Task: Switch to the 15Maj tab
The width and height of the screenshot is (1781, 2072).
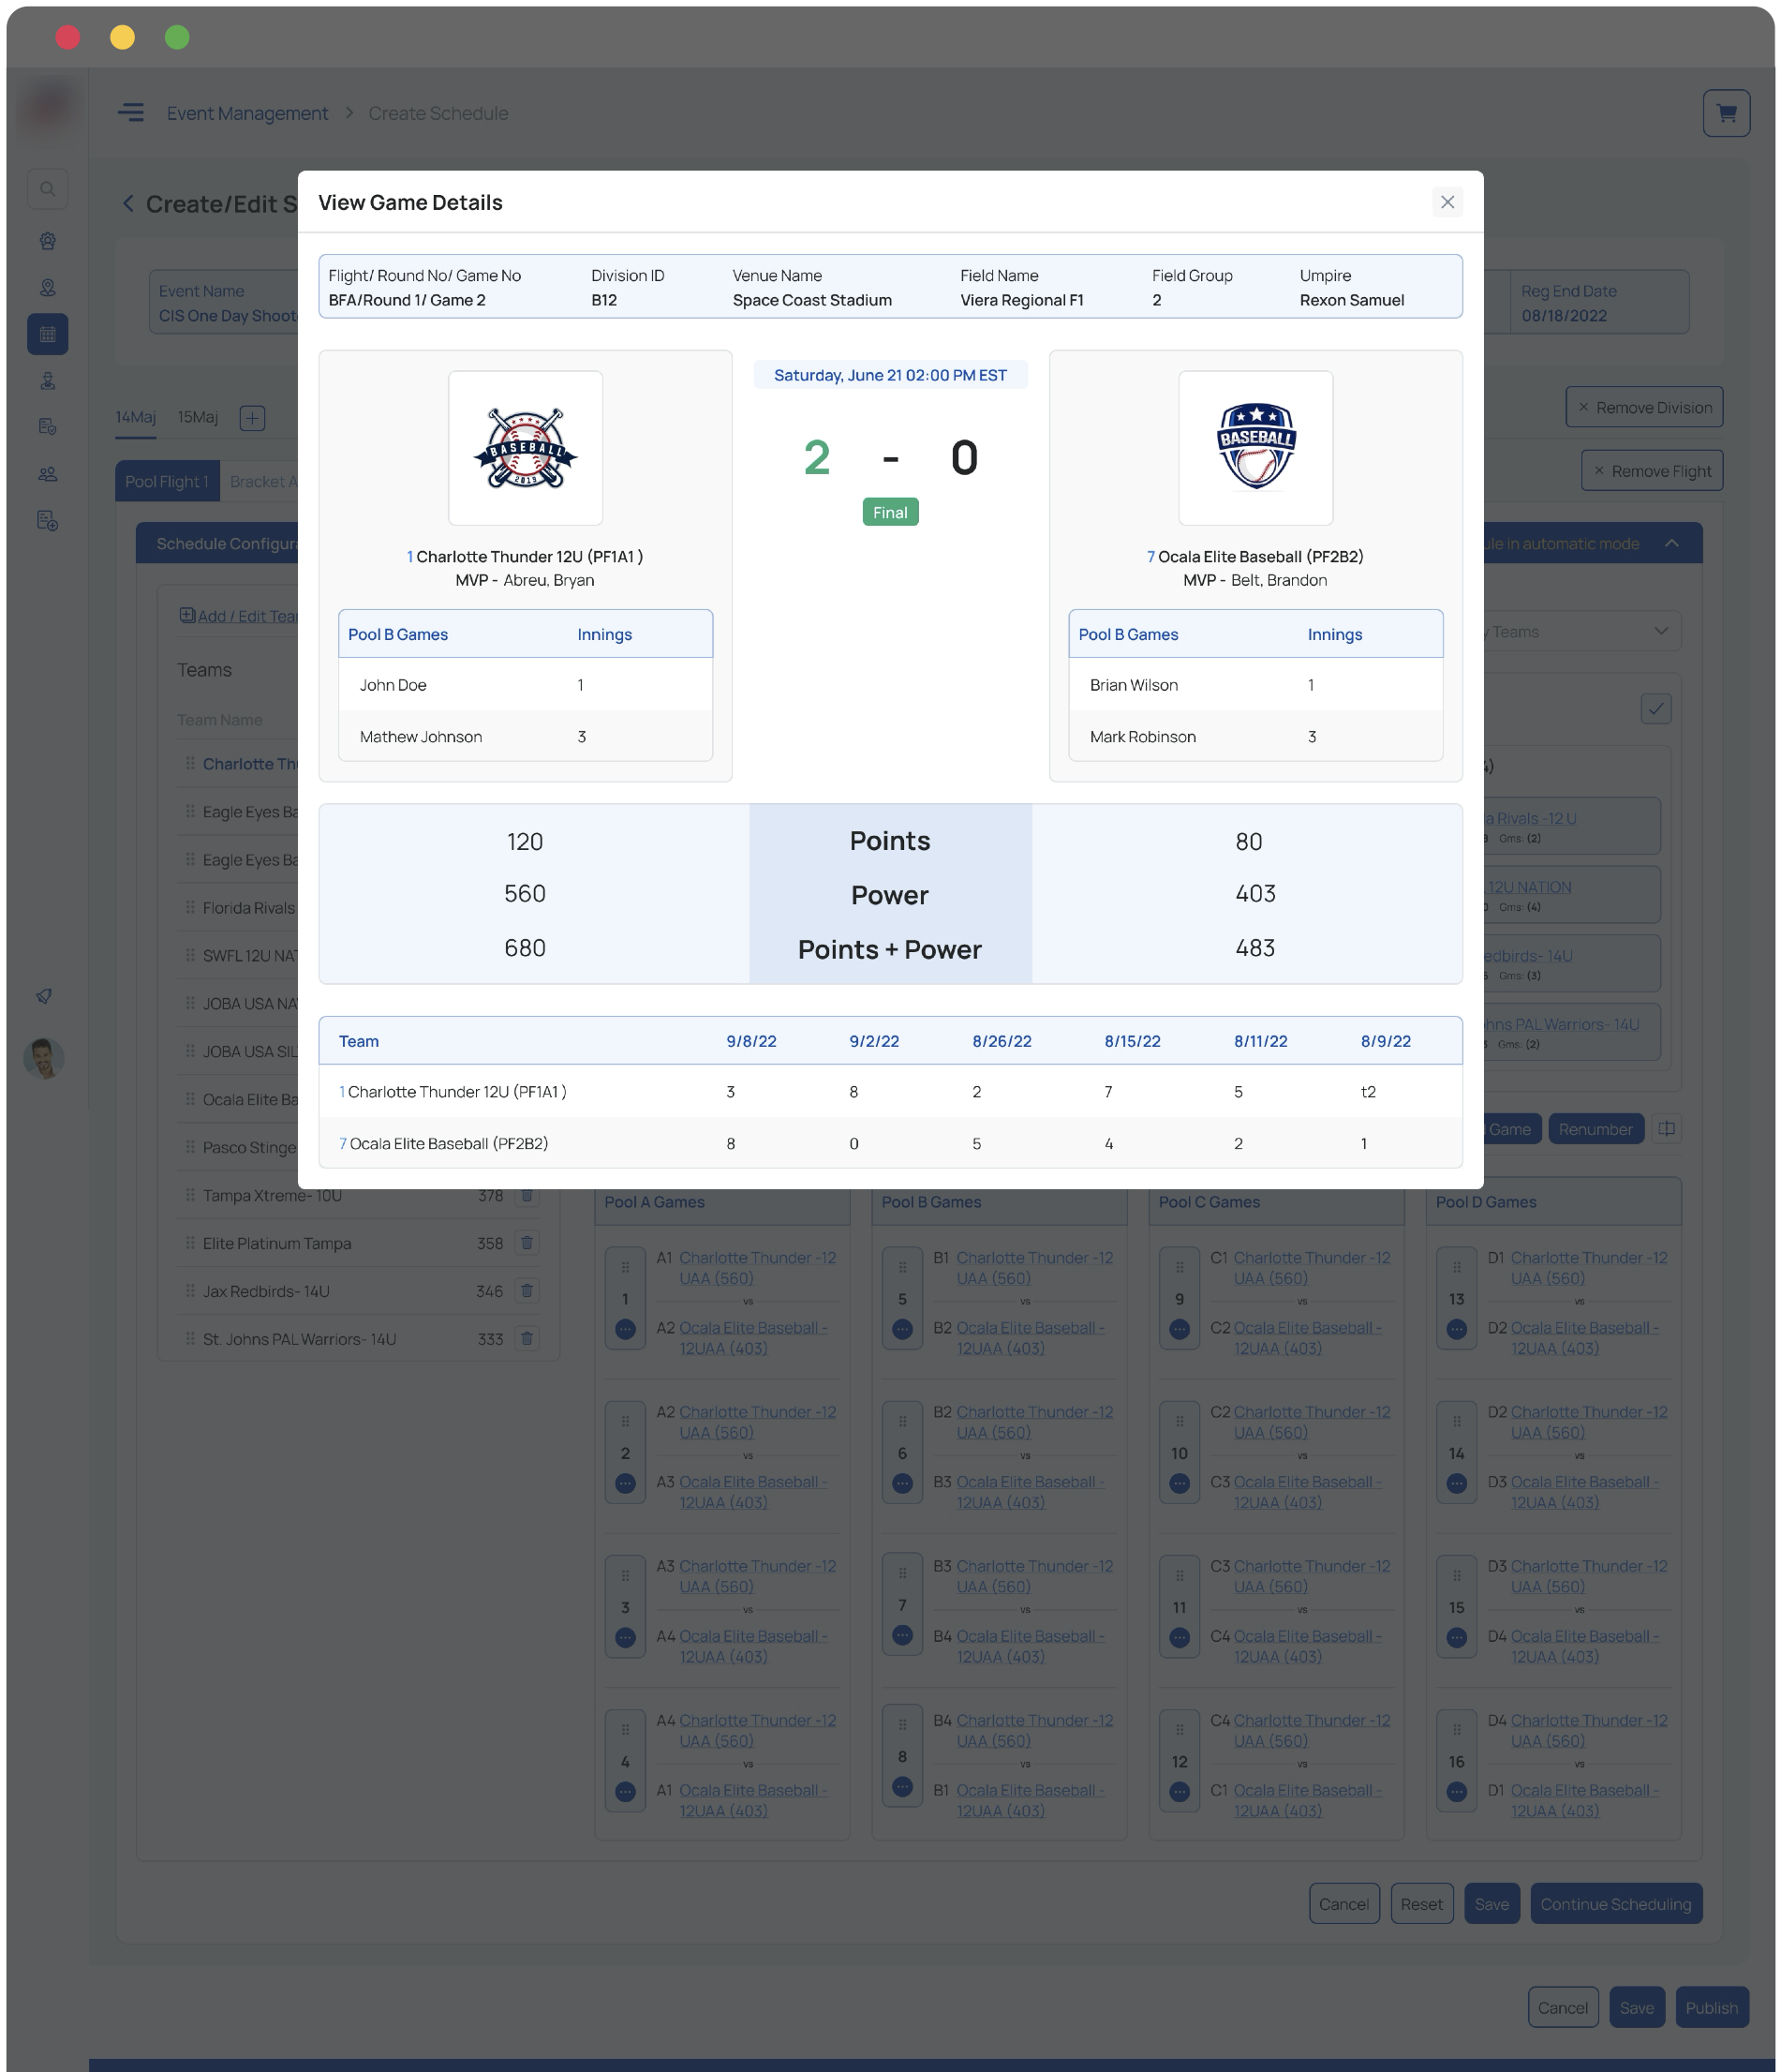Action: (197, 417)
